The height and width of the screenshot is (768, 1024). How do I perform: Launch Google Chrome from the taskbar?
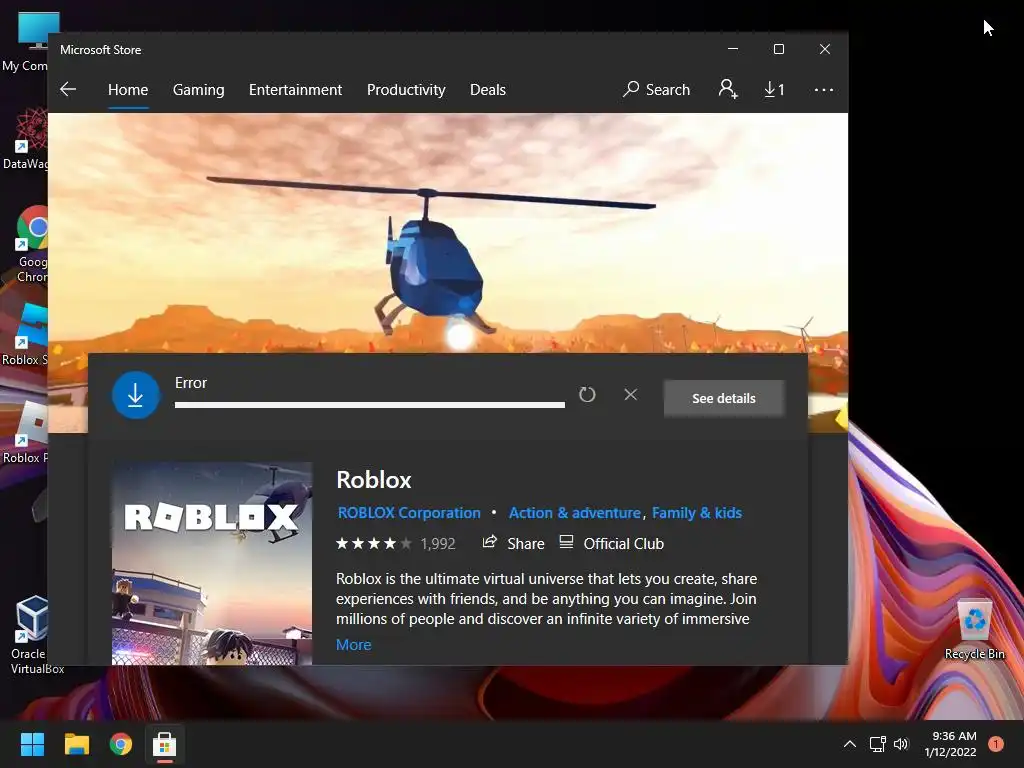[121, 744]
